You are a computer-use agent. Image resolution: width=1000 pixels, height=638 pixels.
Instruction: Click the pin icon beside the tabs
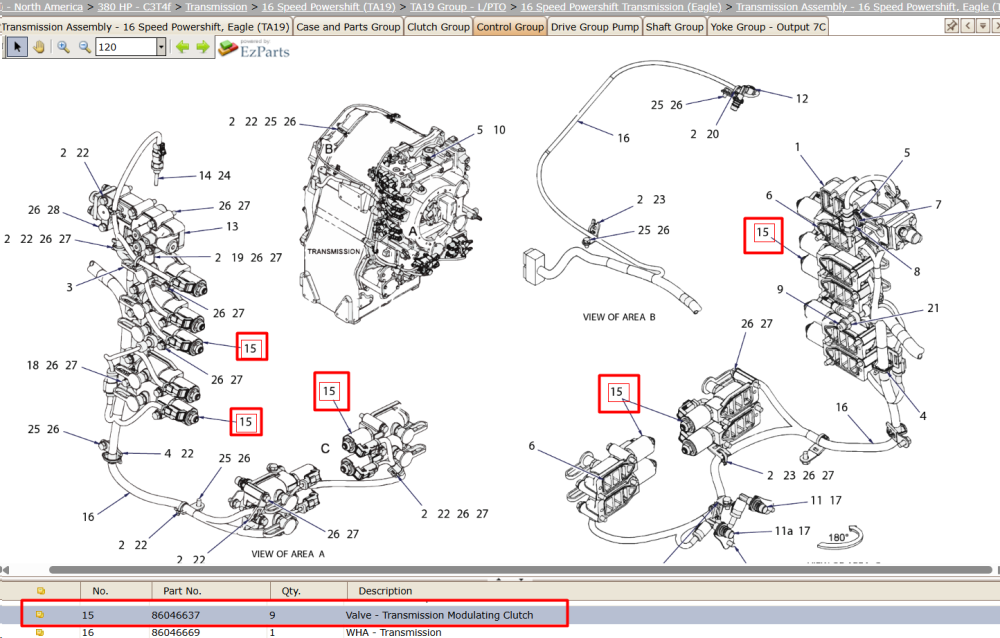(952, 26)
